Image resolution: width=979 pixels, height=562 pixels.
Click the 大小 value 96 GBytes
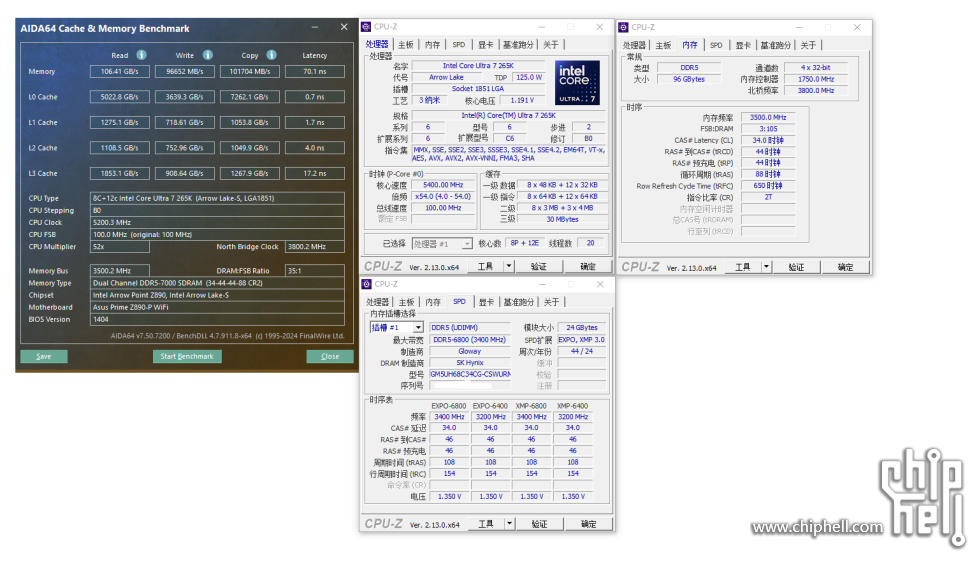coord(689,79)
